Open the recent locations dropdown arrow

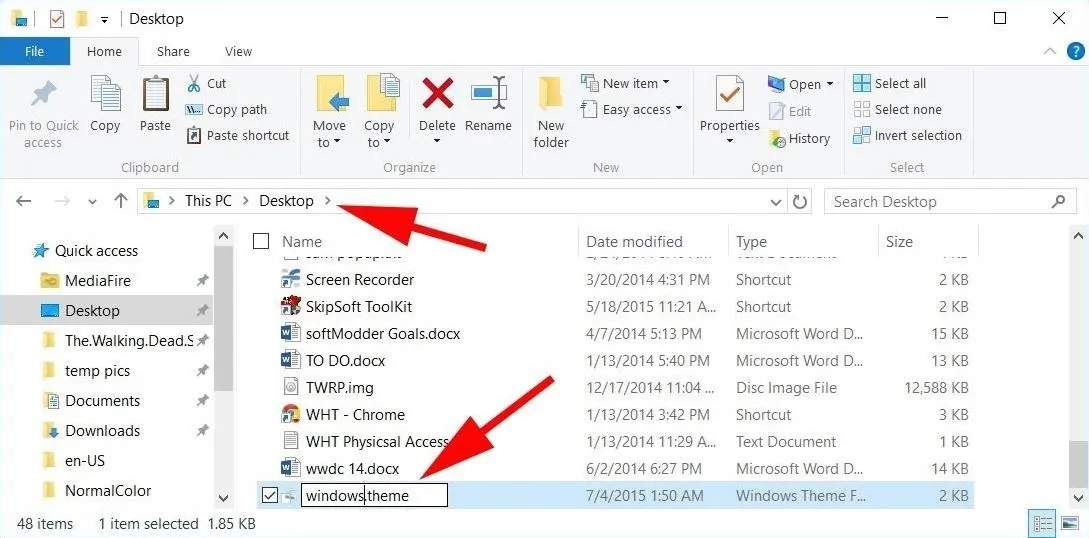[x=92, y=202]
